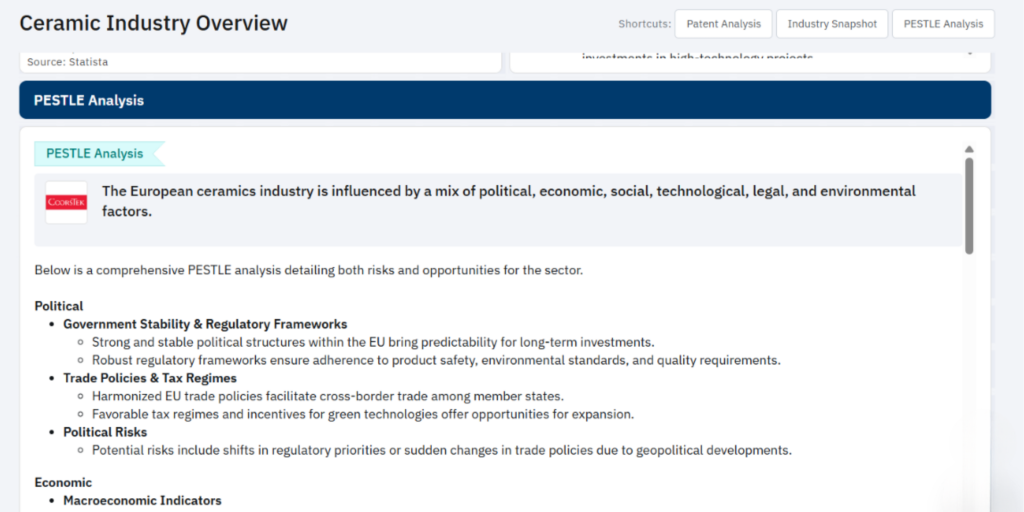Click the Shortcuts label
The width and height of the screenshot is (1024, 512).
(x=643, y=24)
